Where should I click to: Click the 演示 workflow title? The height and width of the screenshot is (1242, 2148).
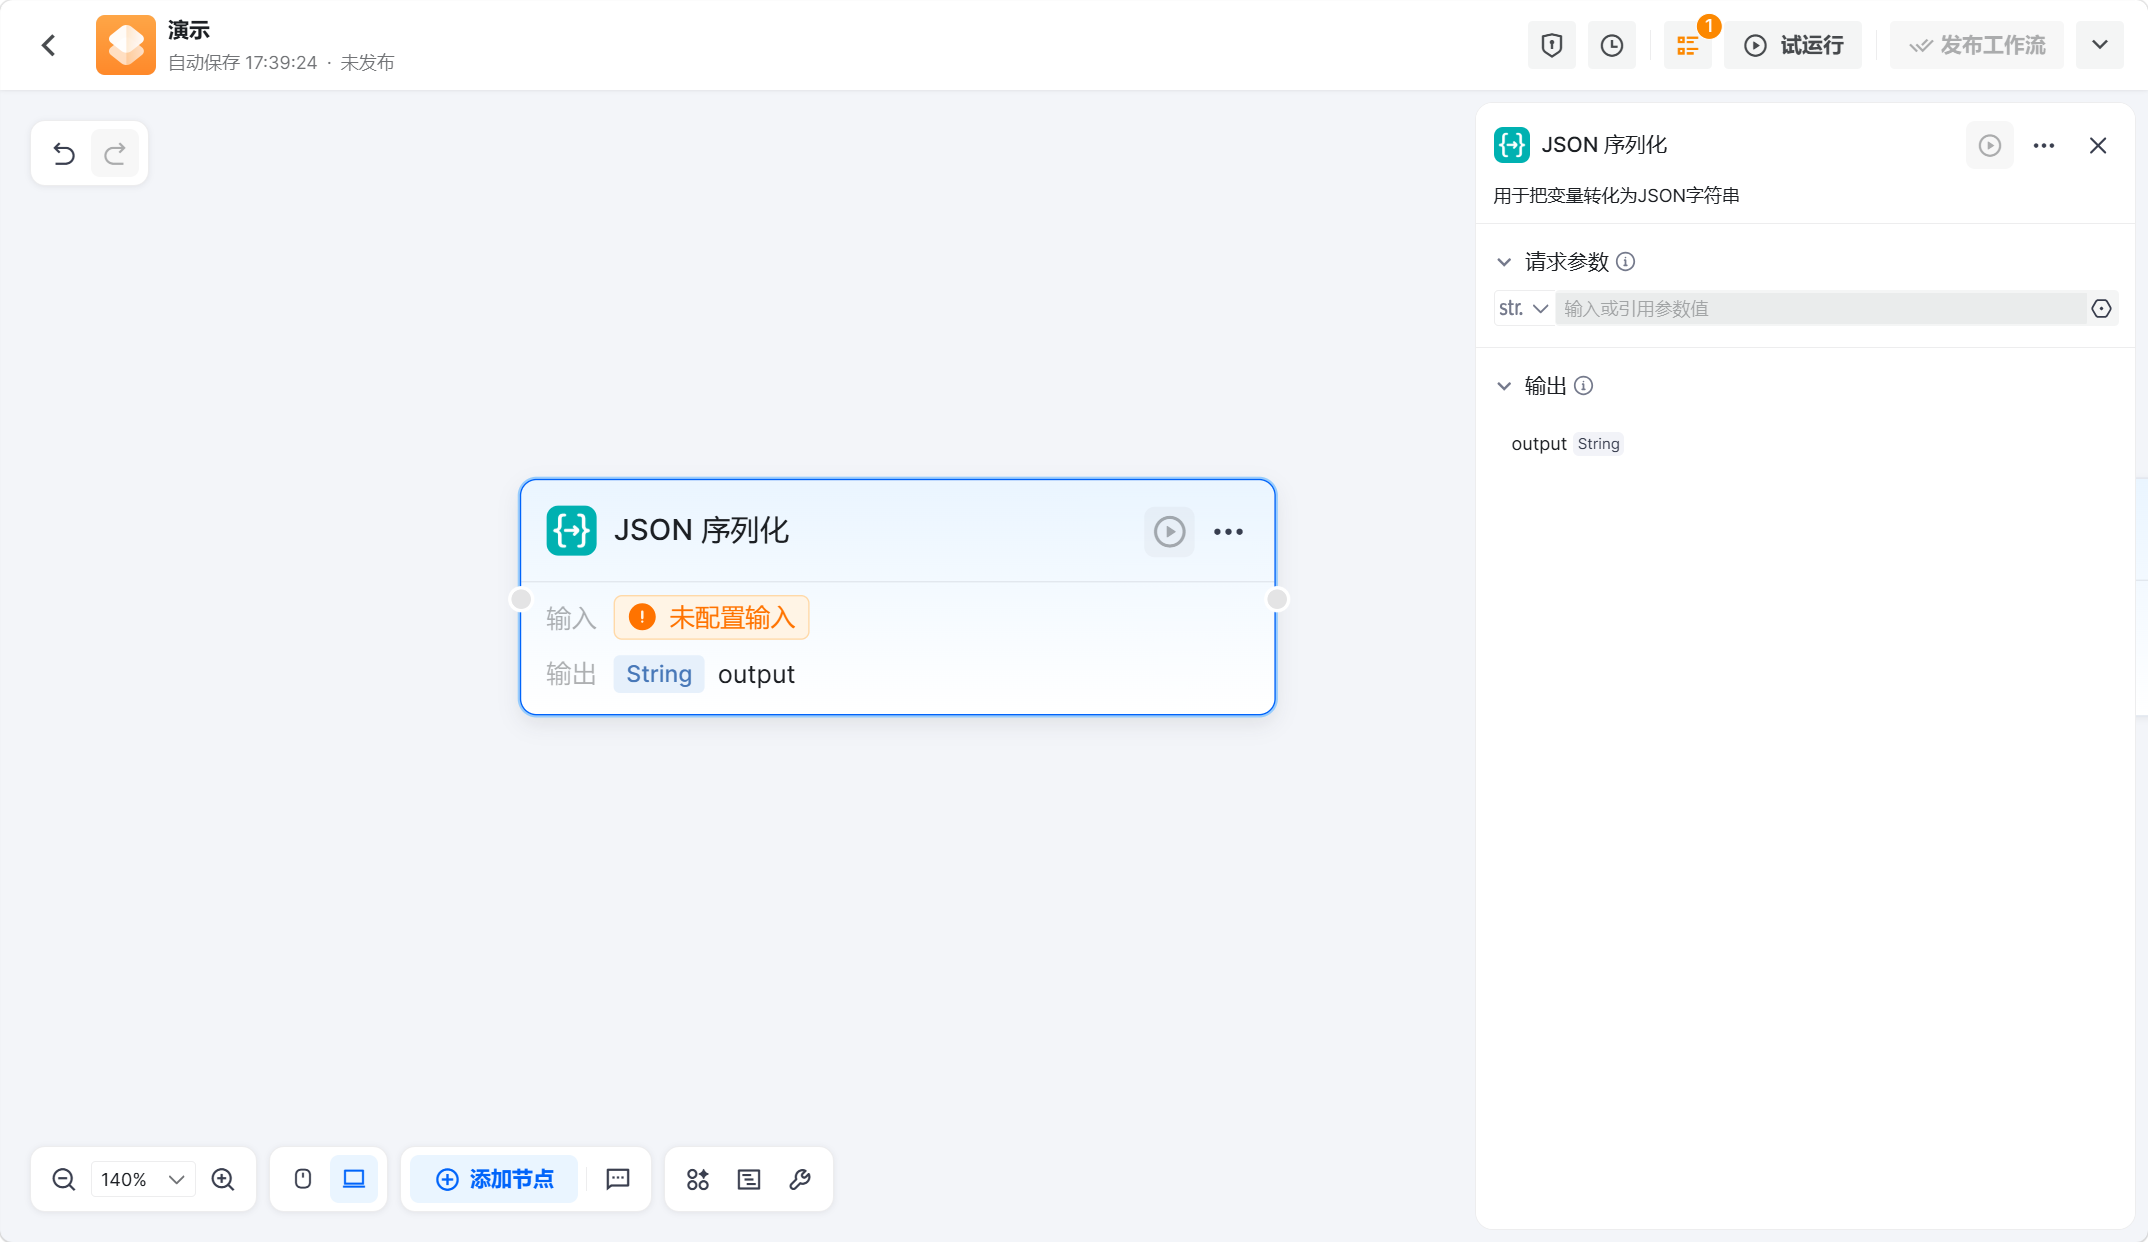tap(189, 30)
